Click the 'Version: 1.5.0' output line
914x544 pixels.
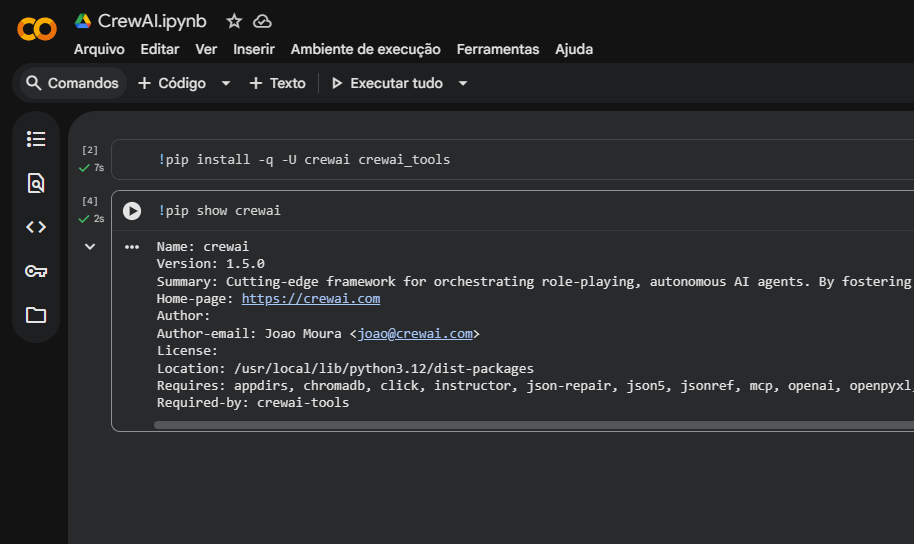click(210, 264)
